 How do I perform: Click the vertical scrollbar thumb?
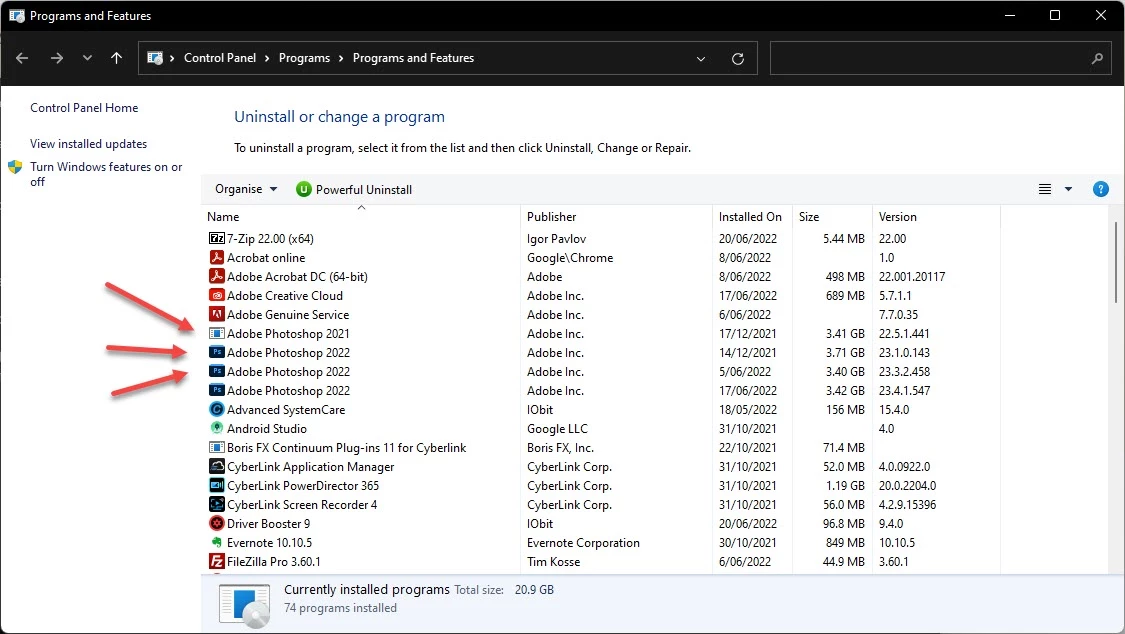click(1116, 262)
